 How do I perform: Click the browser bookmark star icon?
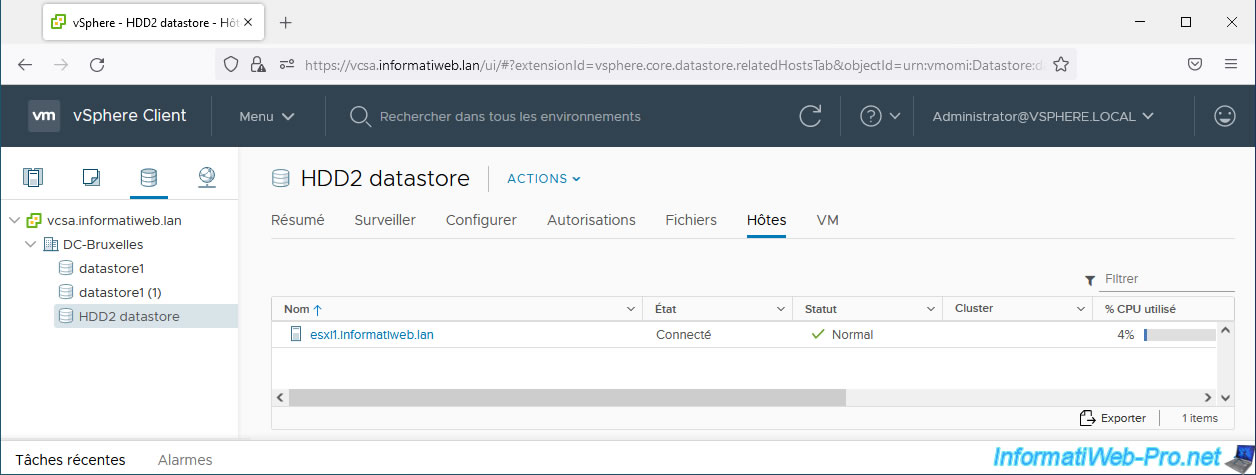point(1061,64)
